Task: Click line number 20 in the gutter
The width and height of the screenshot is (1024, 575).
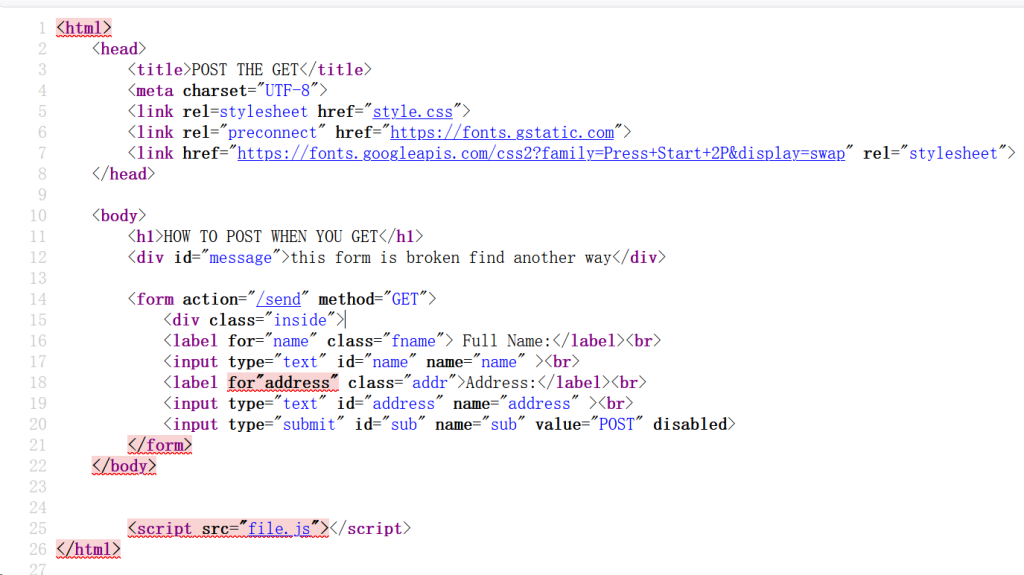Action: pos(38,424)
